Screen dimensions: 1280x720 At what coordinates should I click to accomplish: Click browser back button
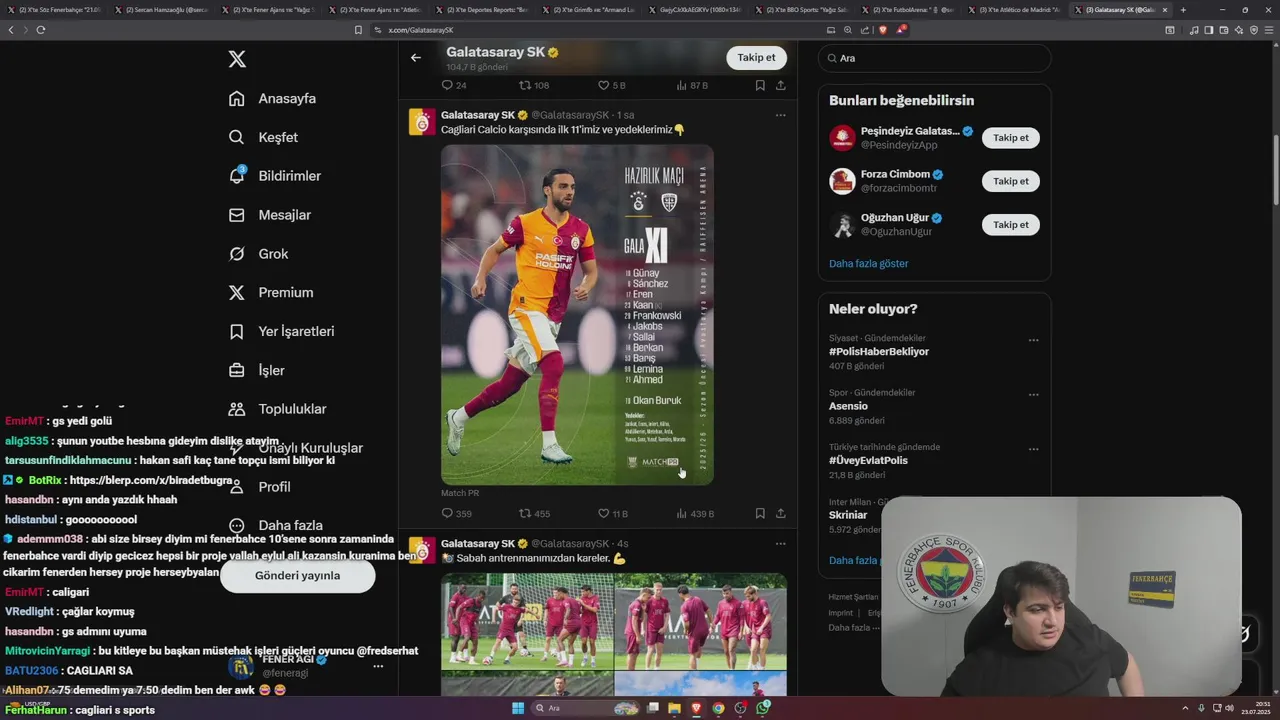(x=11, y=30)
